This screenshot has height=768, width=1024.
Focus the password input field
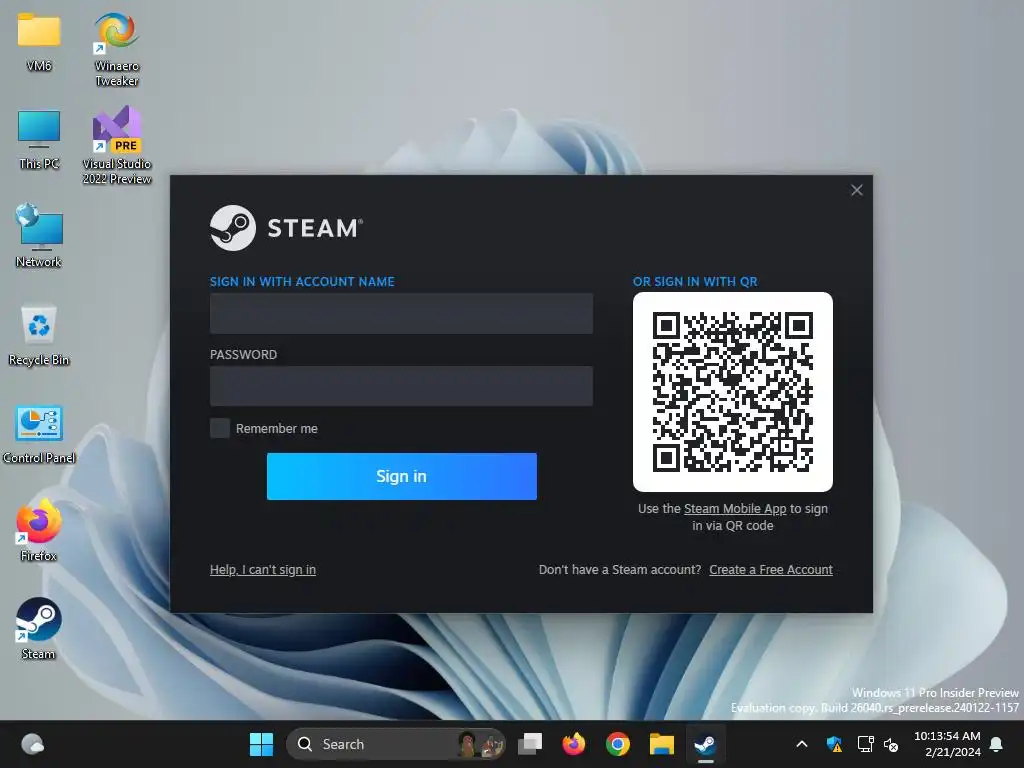[x=401, y=386]
